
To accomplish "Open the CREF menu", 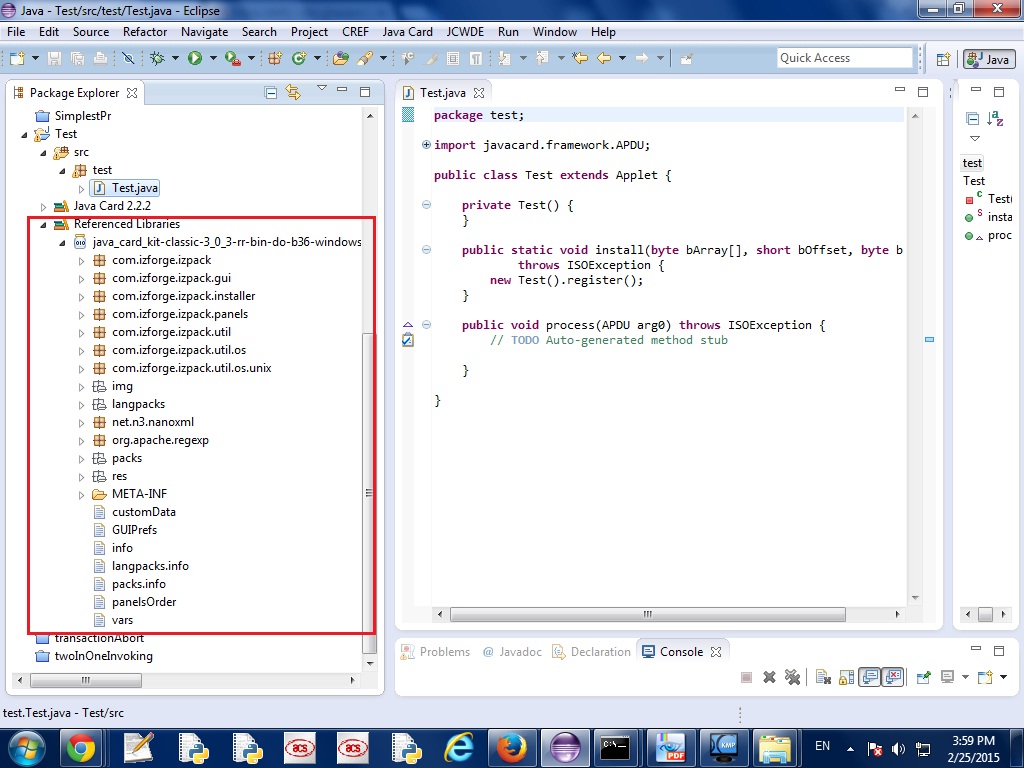I will tap(355, 31).
